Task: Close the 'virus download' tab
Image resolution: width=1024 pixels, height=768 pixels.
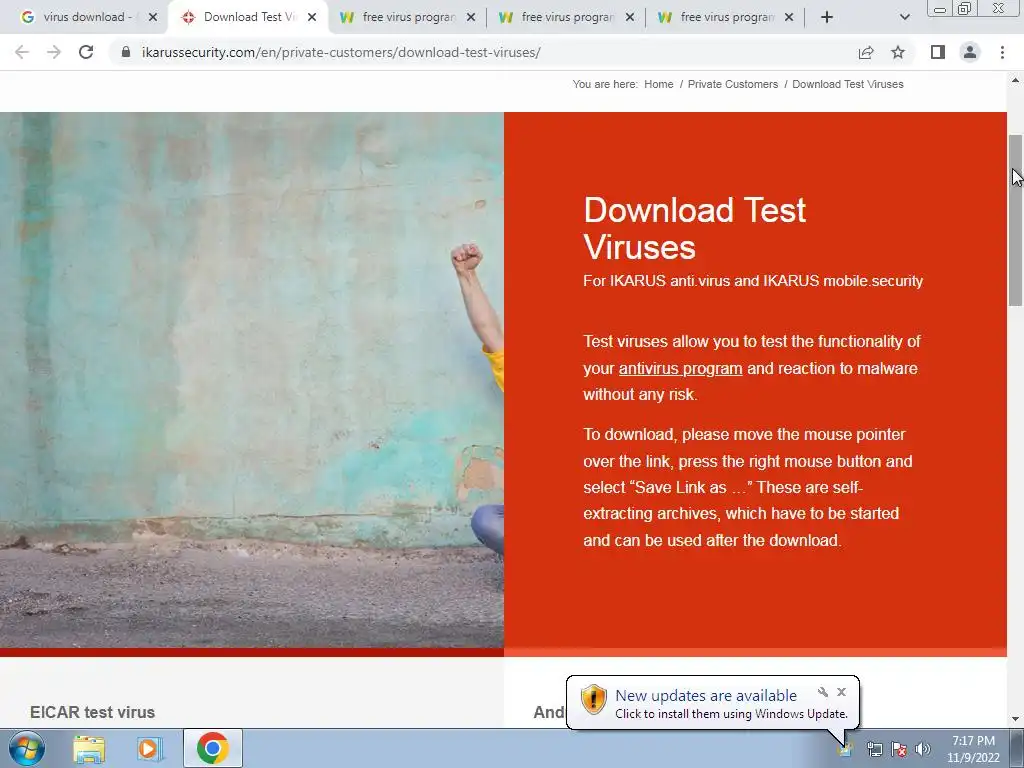Action: tap(153, 17)
